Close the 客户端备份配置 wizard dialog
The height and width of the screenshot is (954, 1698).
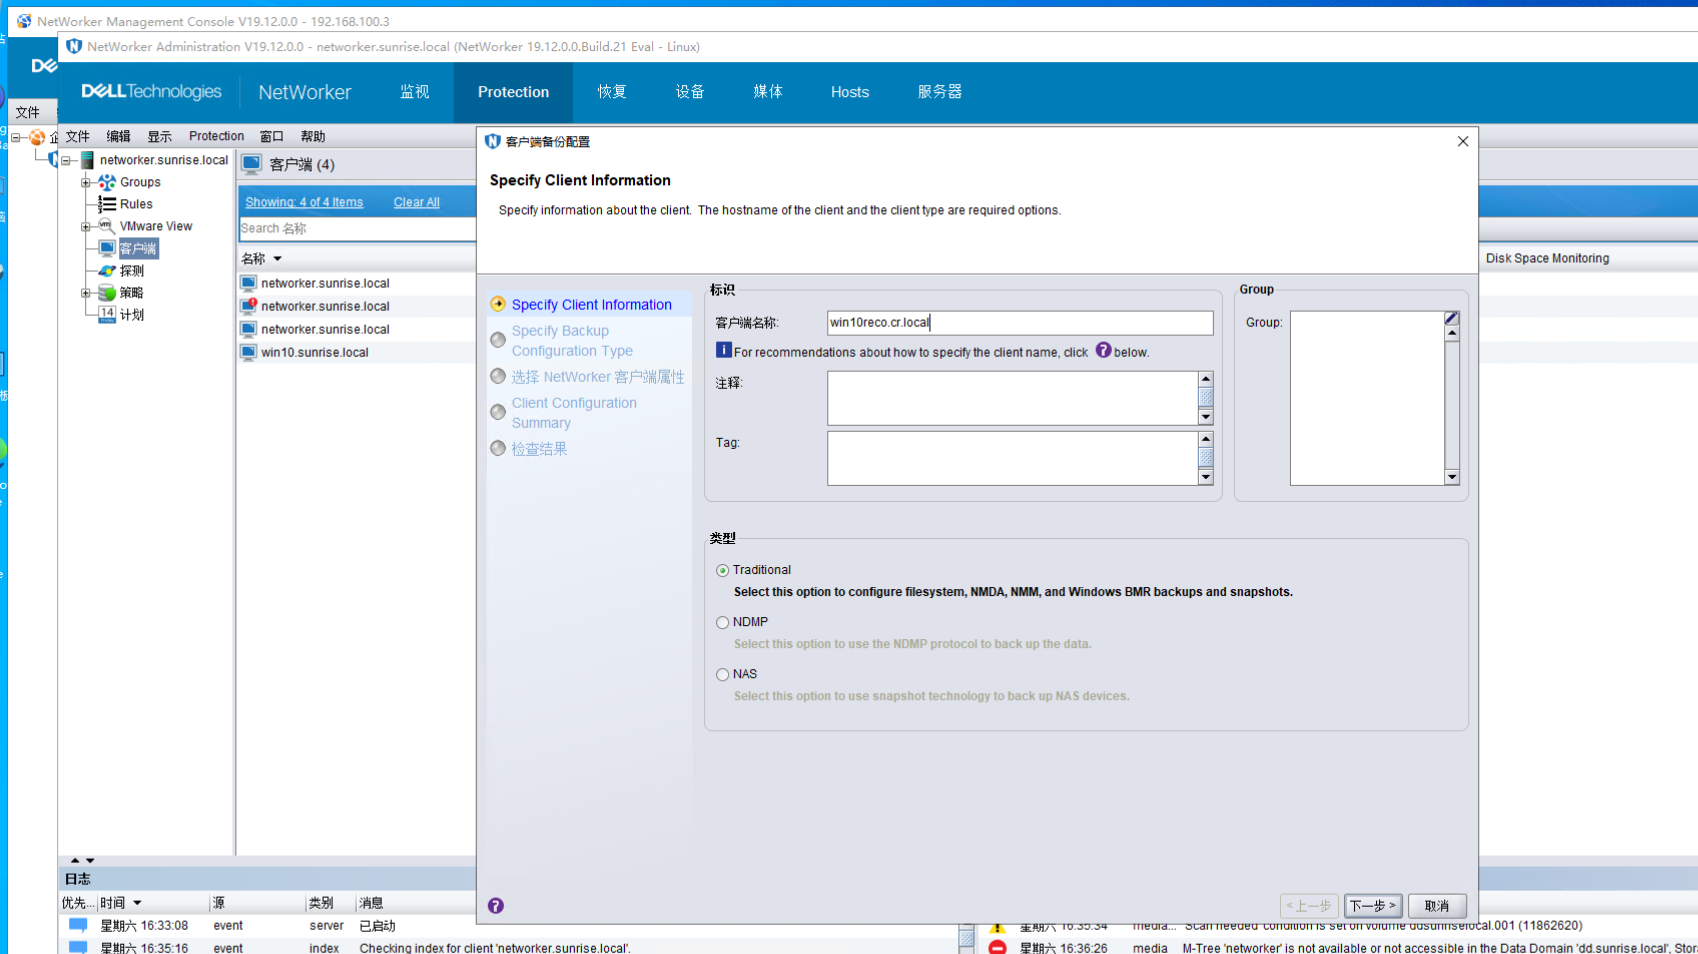click(x=1463, y=142)
